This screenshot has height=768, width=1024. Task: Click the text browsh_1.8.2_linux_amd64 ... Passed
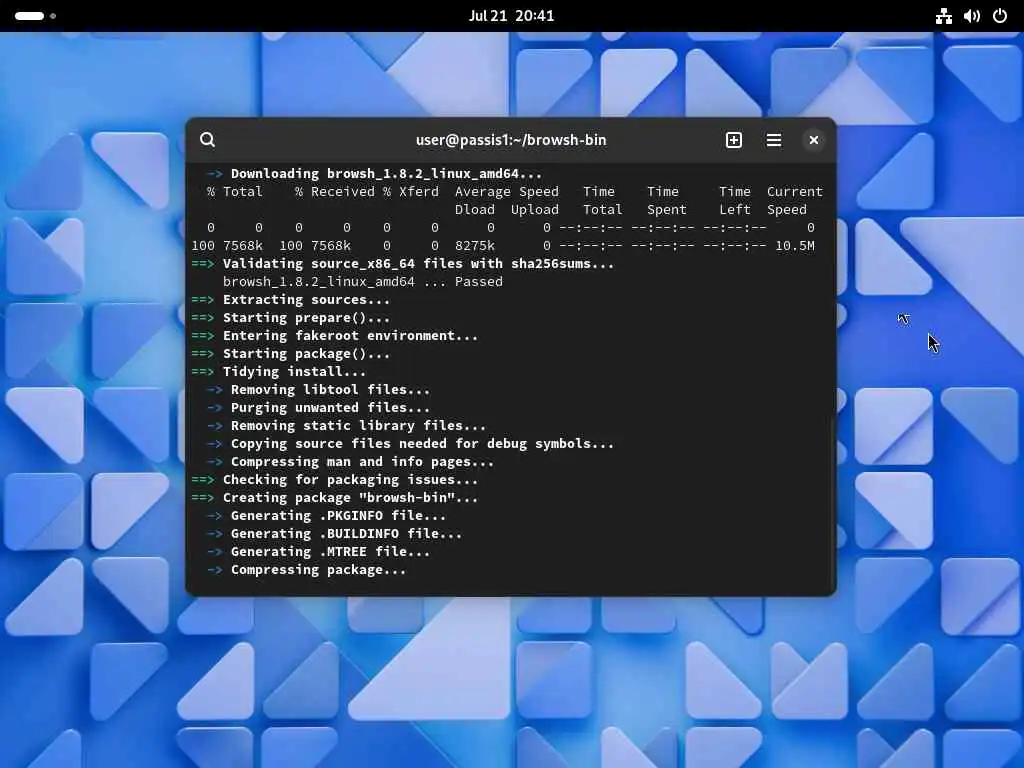click(x=362, y=281)
